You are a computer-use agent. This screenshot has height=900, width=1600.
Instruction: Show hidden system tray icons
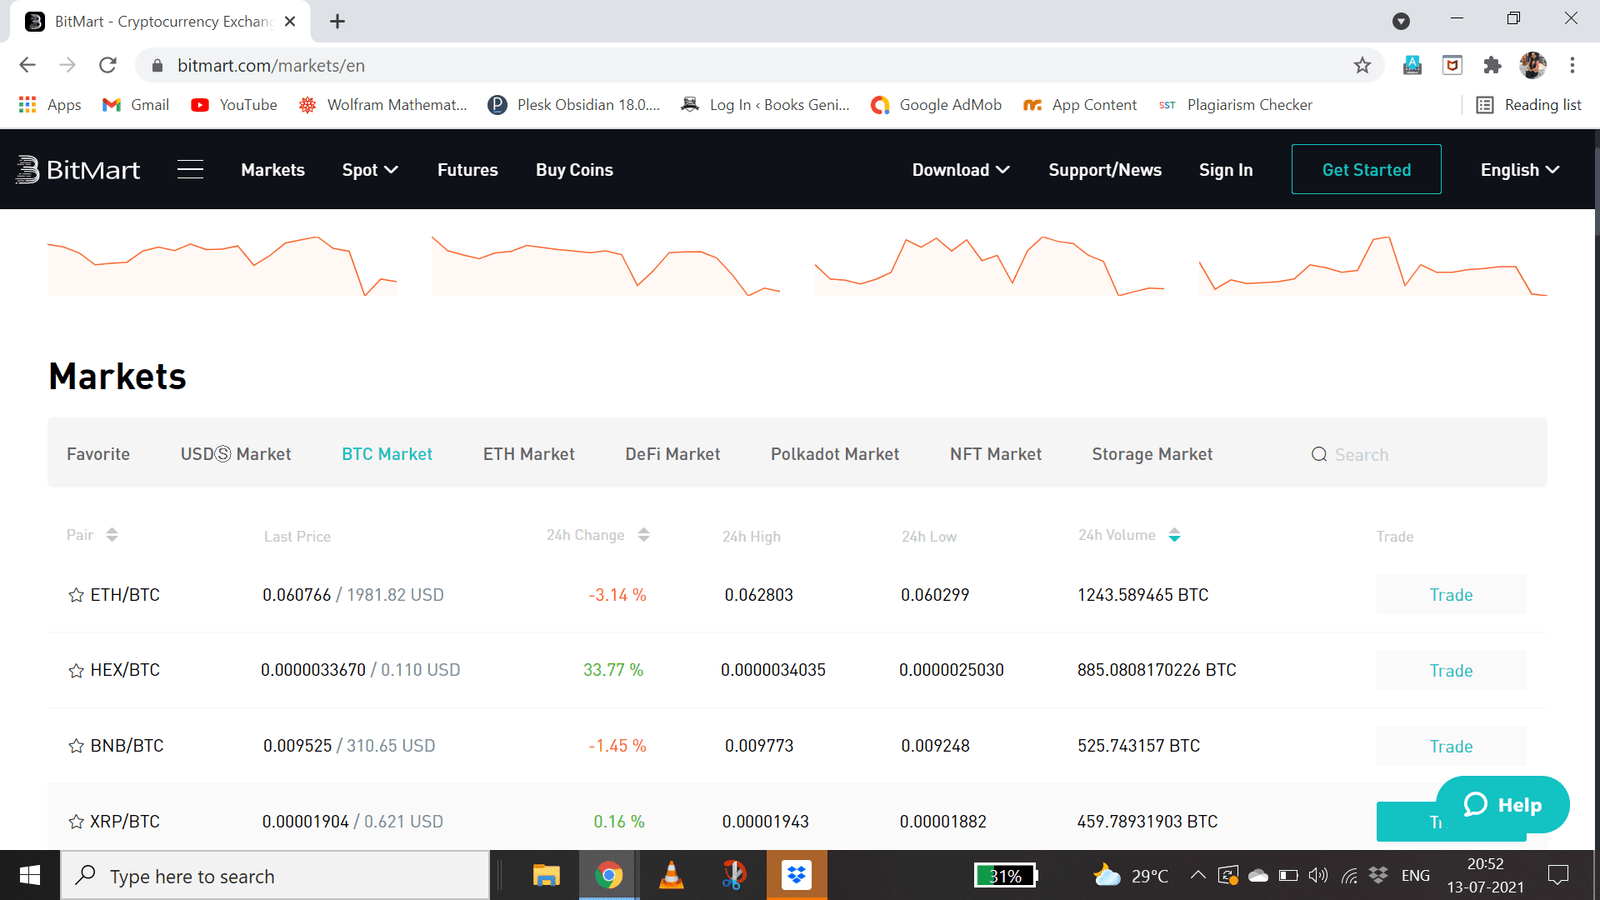1197,876
